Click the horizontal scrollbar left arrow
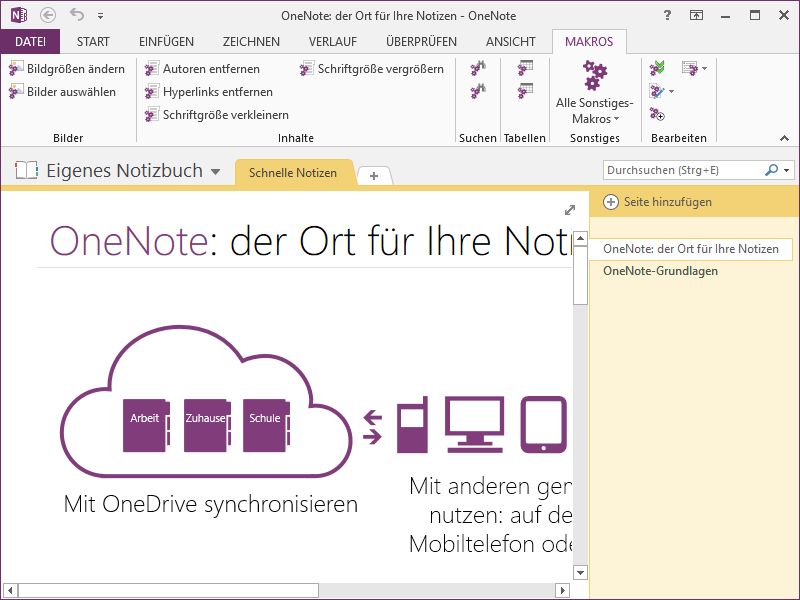Screen dimensions: 800x600 pos(10,590)
